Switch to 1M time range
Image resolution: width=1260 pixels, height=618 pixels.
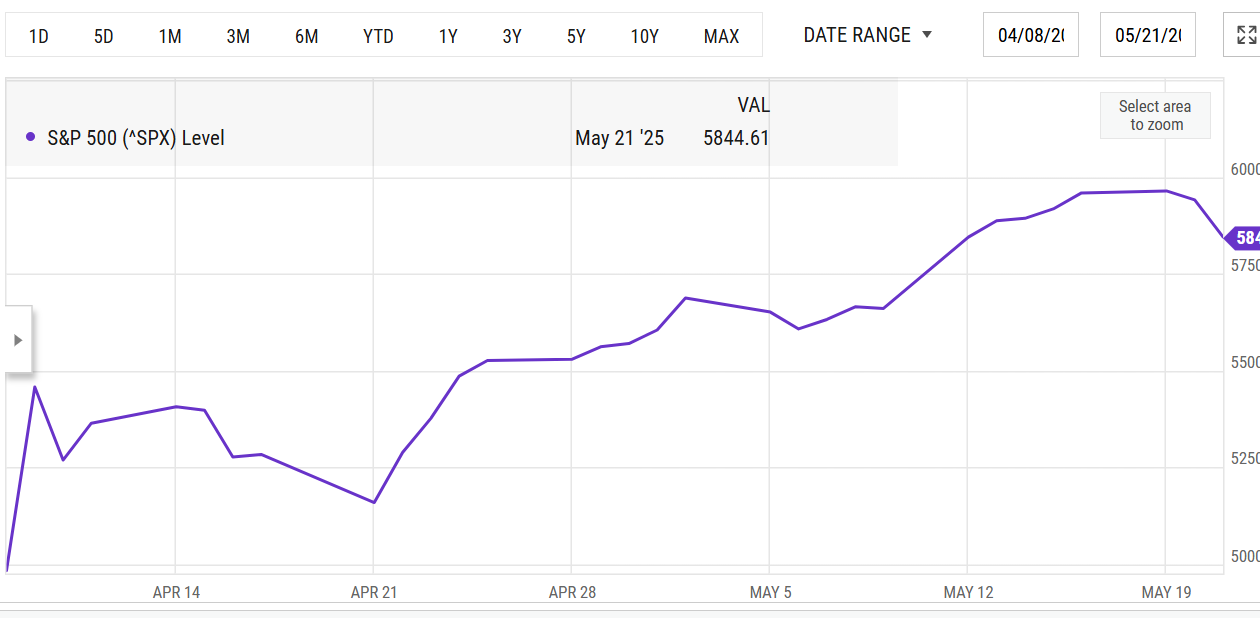point(170,36)
